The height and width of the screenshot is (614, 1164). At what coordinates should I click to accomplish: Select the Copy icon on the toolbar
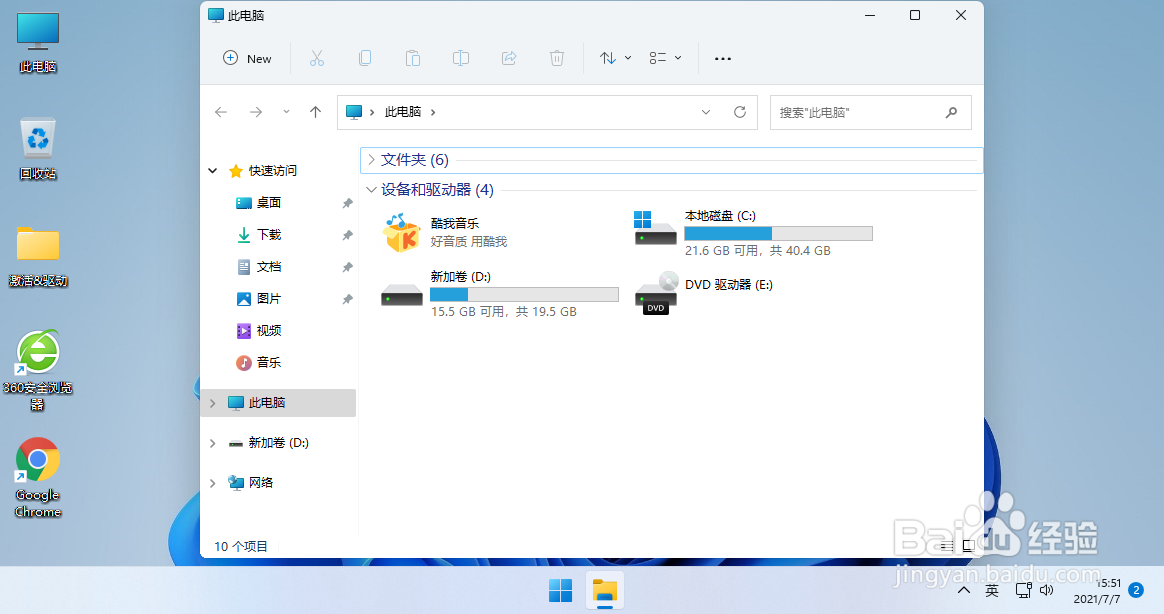coord(365,58)
